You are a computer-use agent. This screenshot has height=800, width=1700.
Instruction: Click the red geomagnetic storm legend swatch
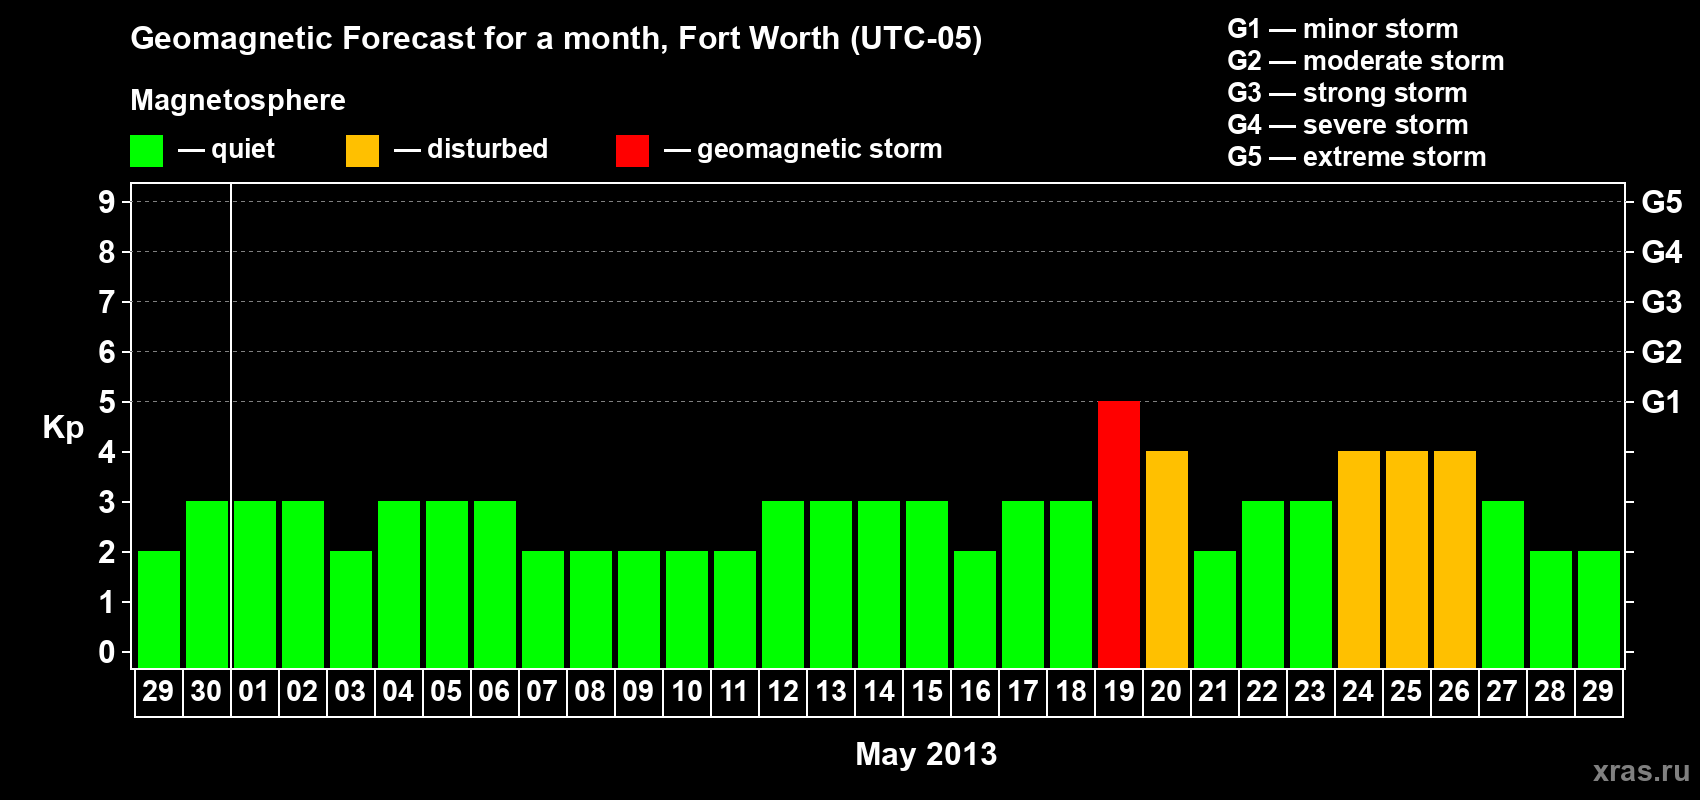[x=632, y=151]
